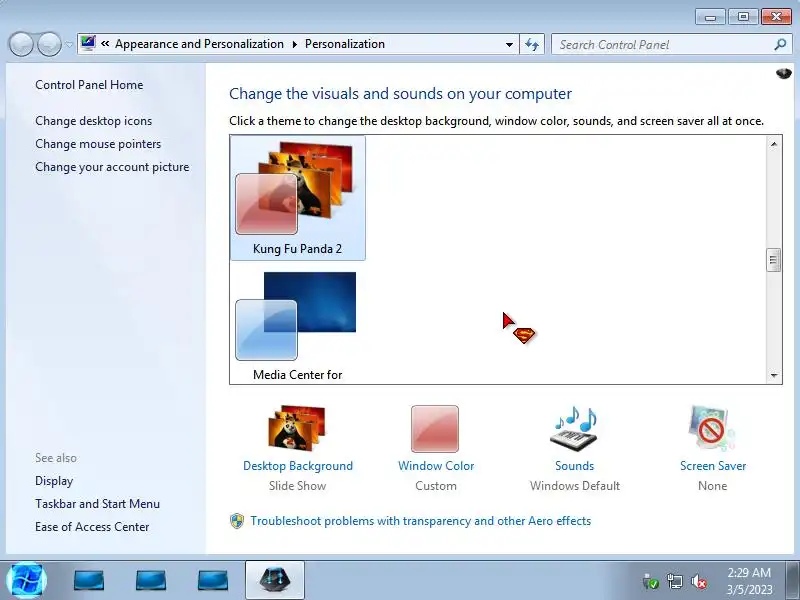Open the Start menu orb

(27, 581)
